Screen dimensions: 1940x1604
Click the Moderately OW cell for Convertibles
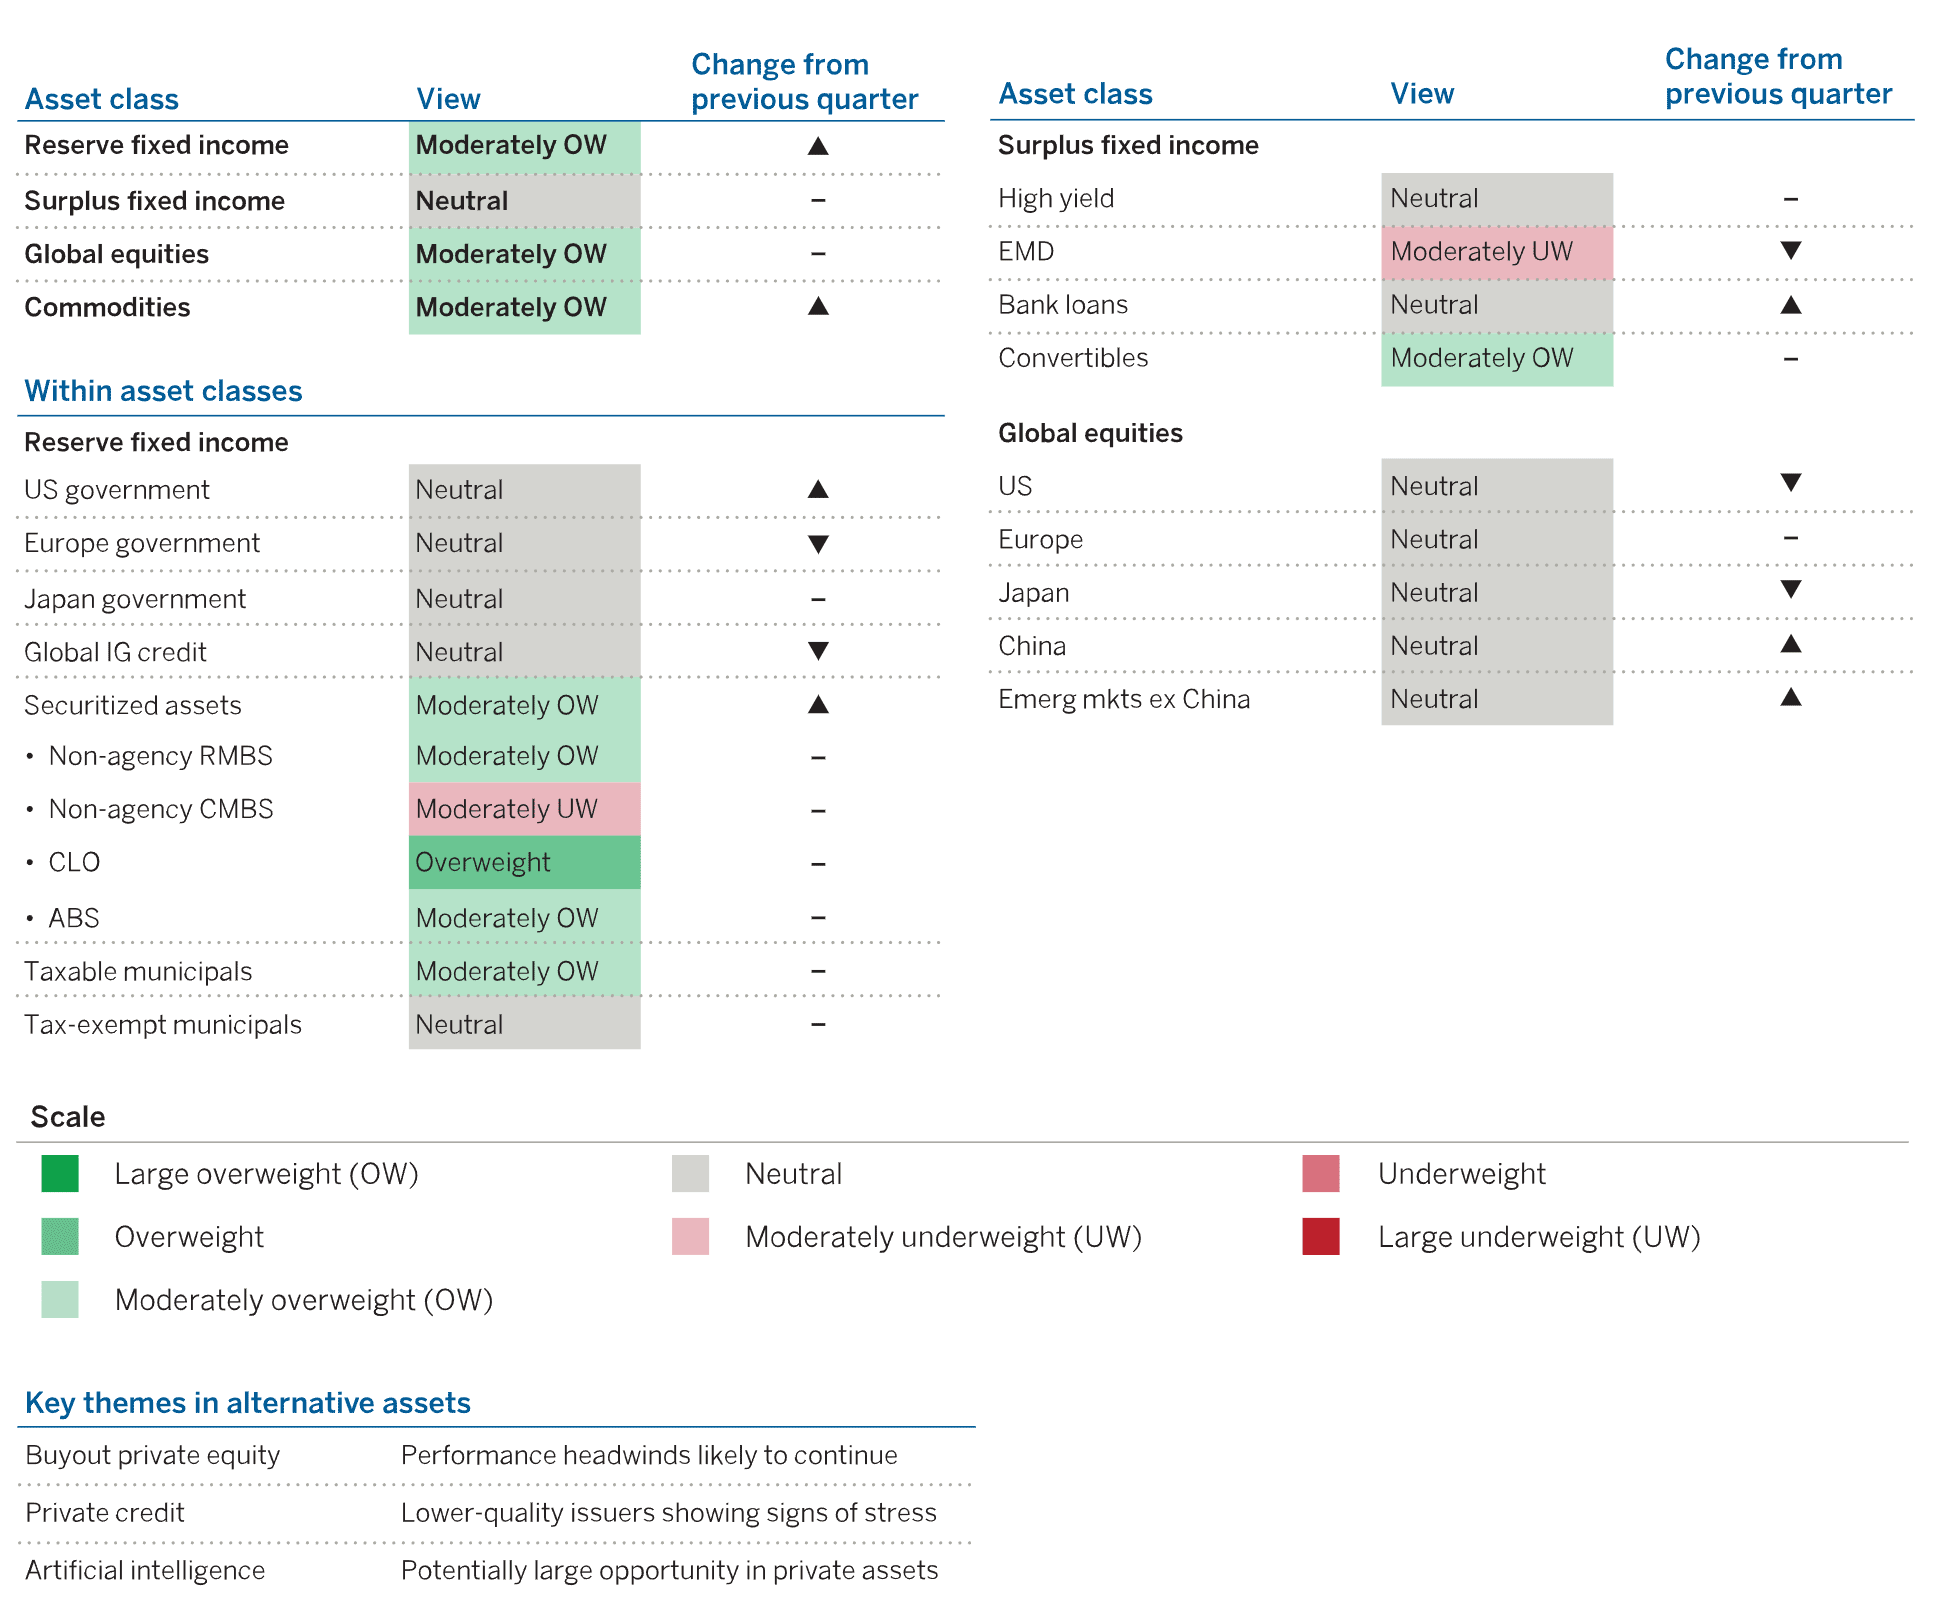[1496, 358]
